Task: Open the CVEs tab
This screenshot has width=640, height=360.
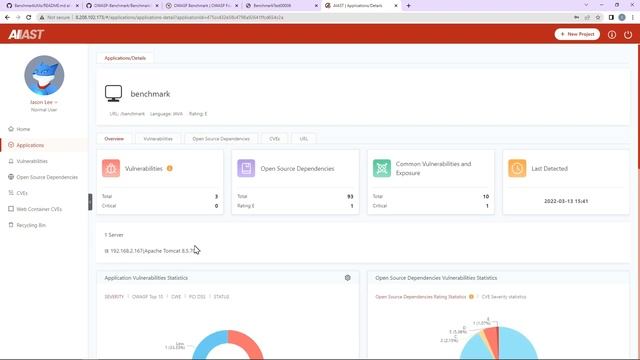Action: pyautogui.click(x=274, y=139)
